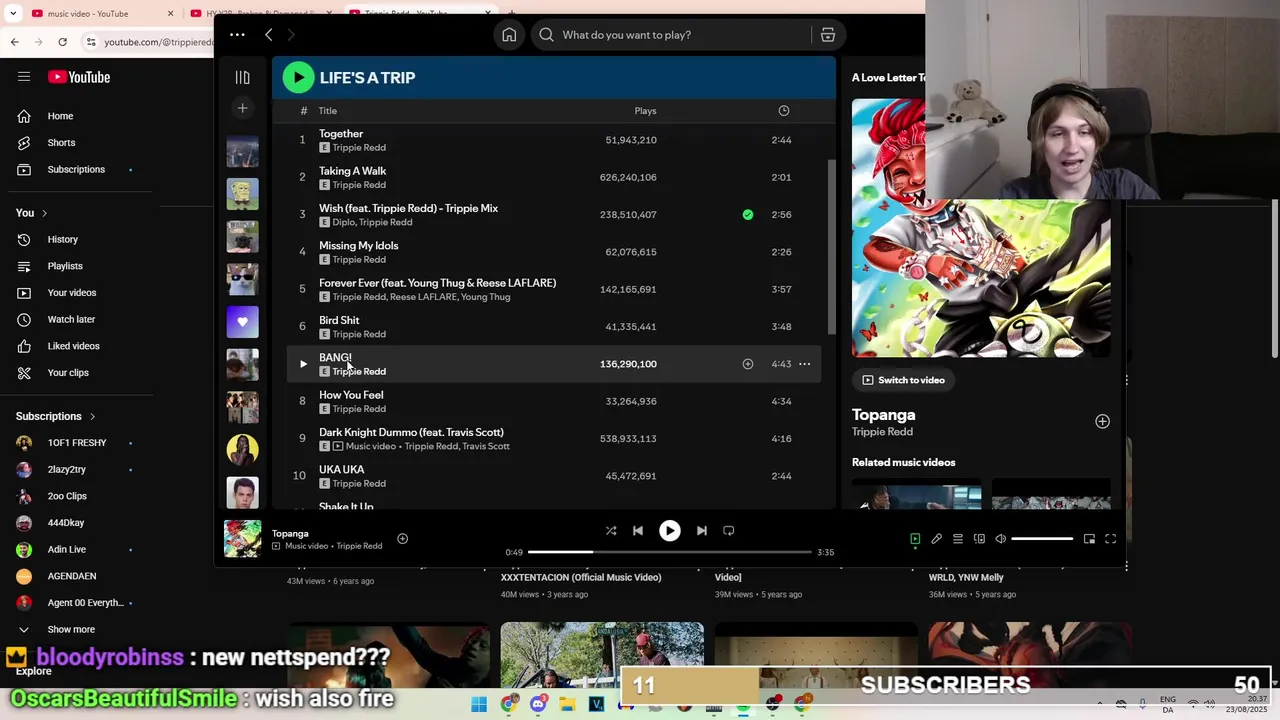Add Topanga to Liked Songs in player bar
Viewport: 1280px width, 720px height.
(x=402, y=539)
